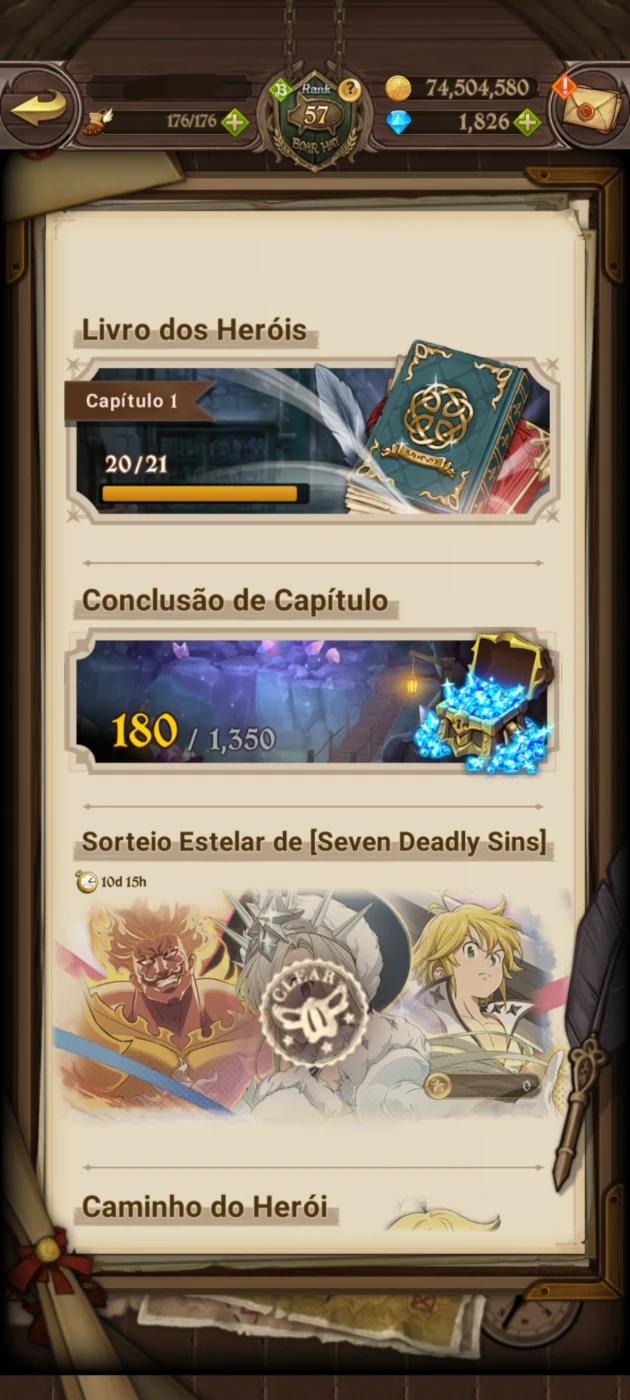This screenshot has height=1400, width=630.
Task: Open the Livro dos Heróis banner
Action: [x=312, y=441]
